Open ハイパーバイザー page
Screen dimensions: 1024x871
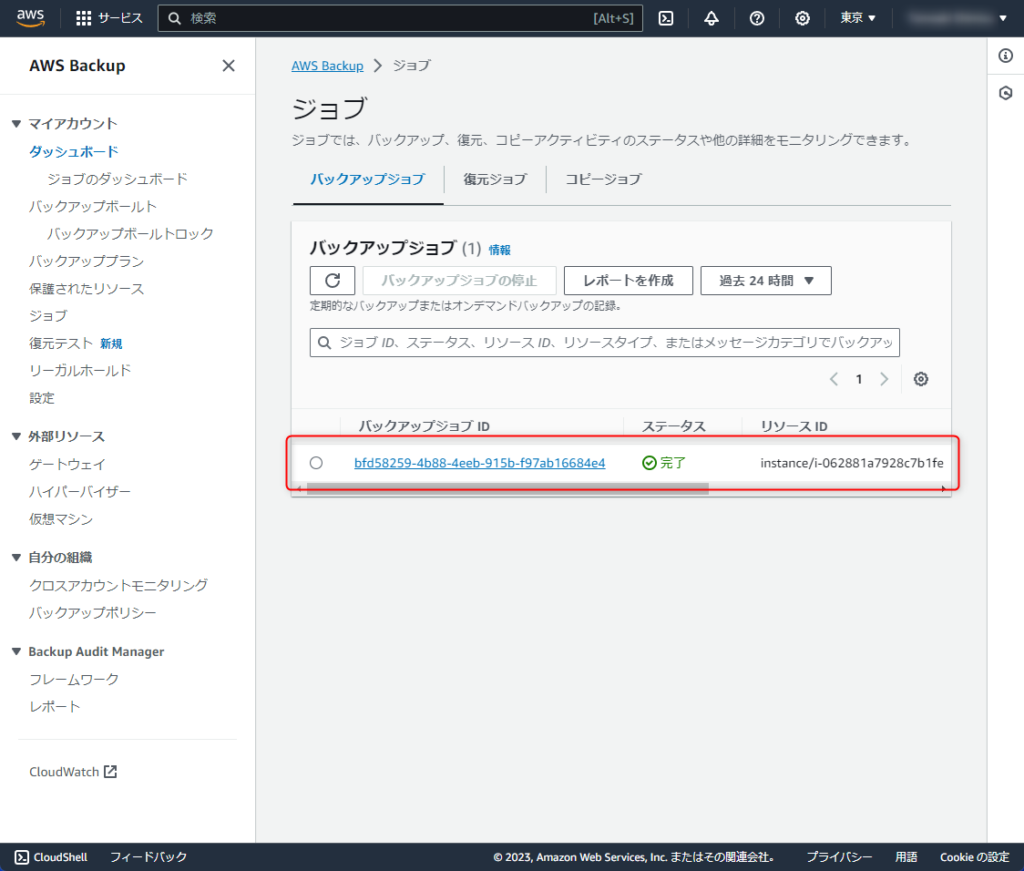(x=80, y=492)
